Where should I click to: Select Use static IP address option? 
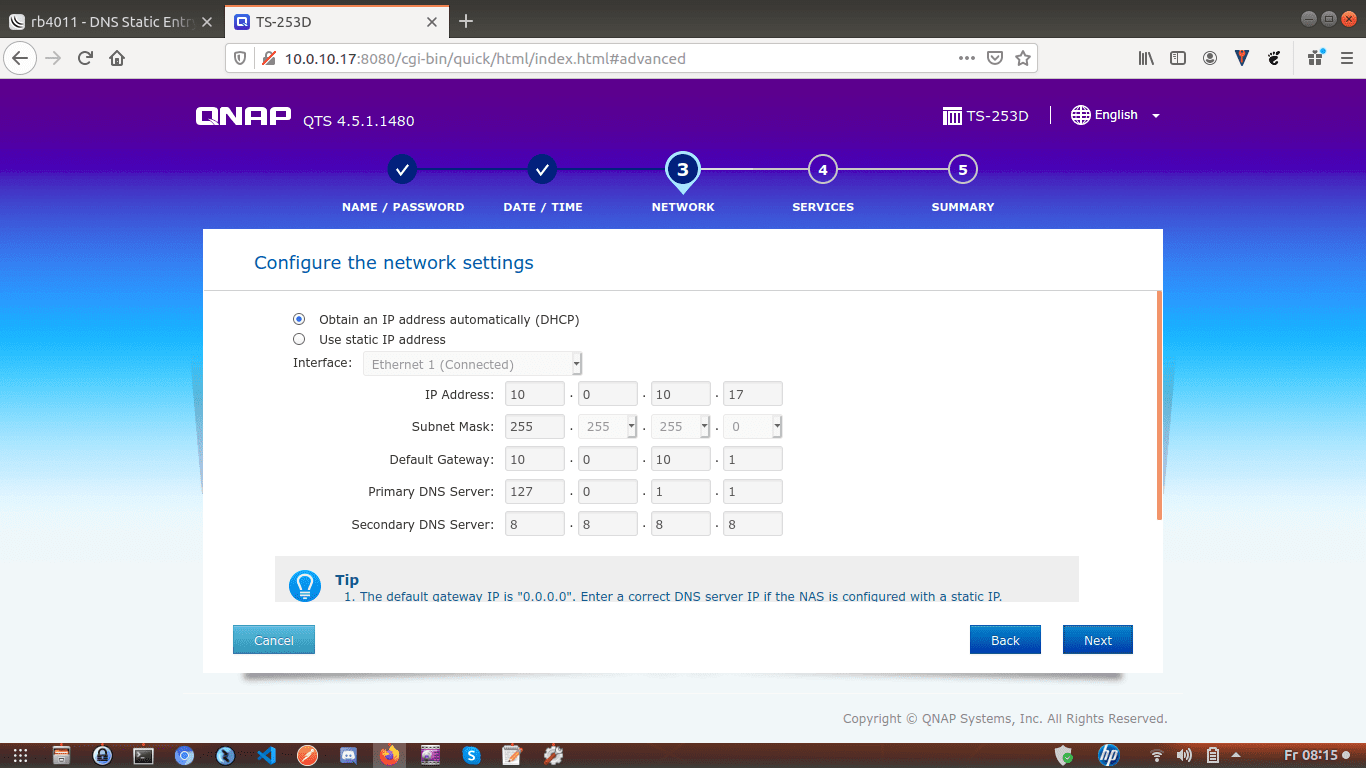tap(299, 339)
